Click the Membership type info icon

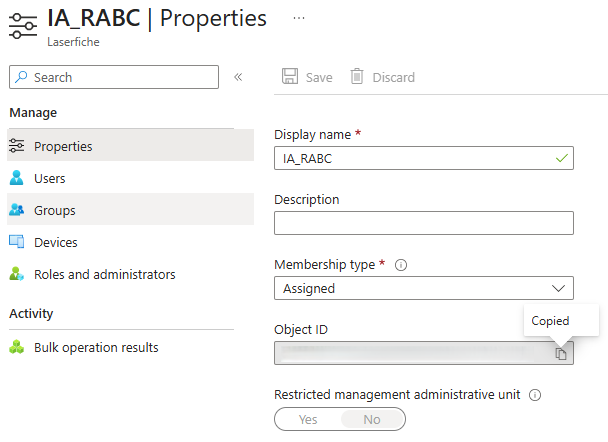(x=401, y=265)
